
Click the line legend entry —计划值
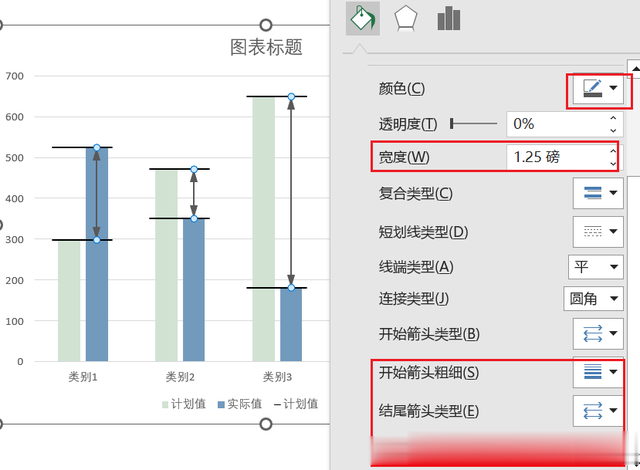[296, 404]
